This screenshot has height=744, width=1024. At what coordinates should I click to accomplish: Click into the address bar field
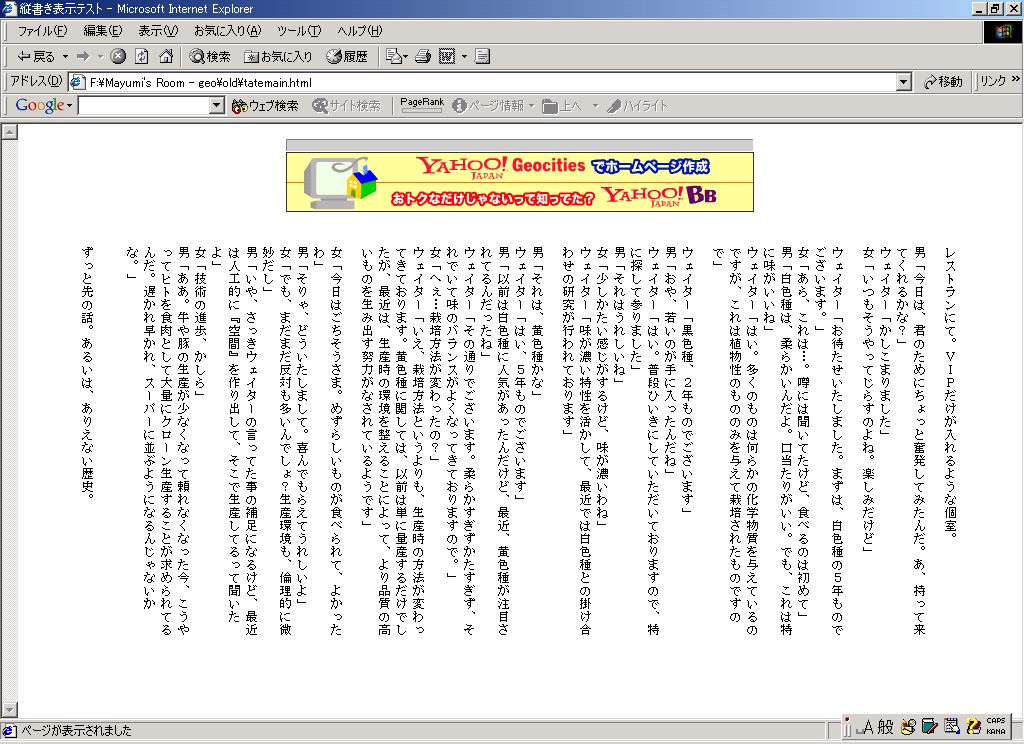tap(492, 82)
